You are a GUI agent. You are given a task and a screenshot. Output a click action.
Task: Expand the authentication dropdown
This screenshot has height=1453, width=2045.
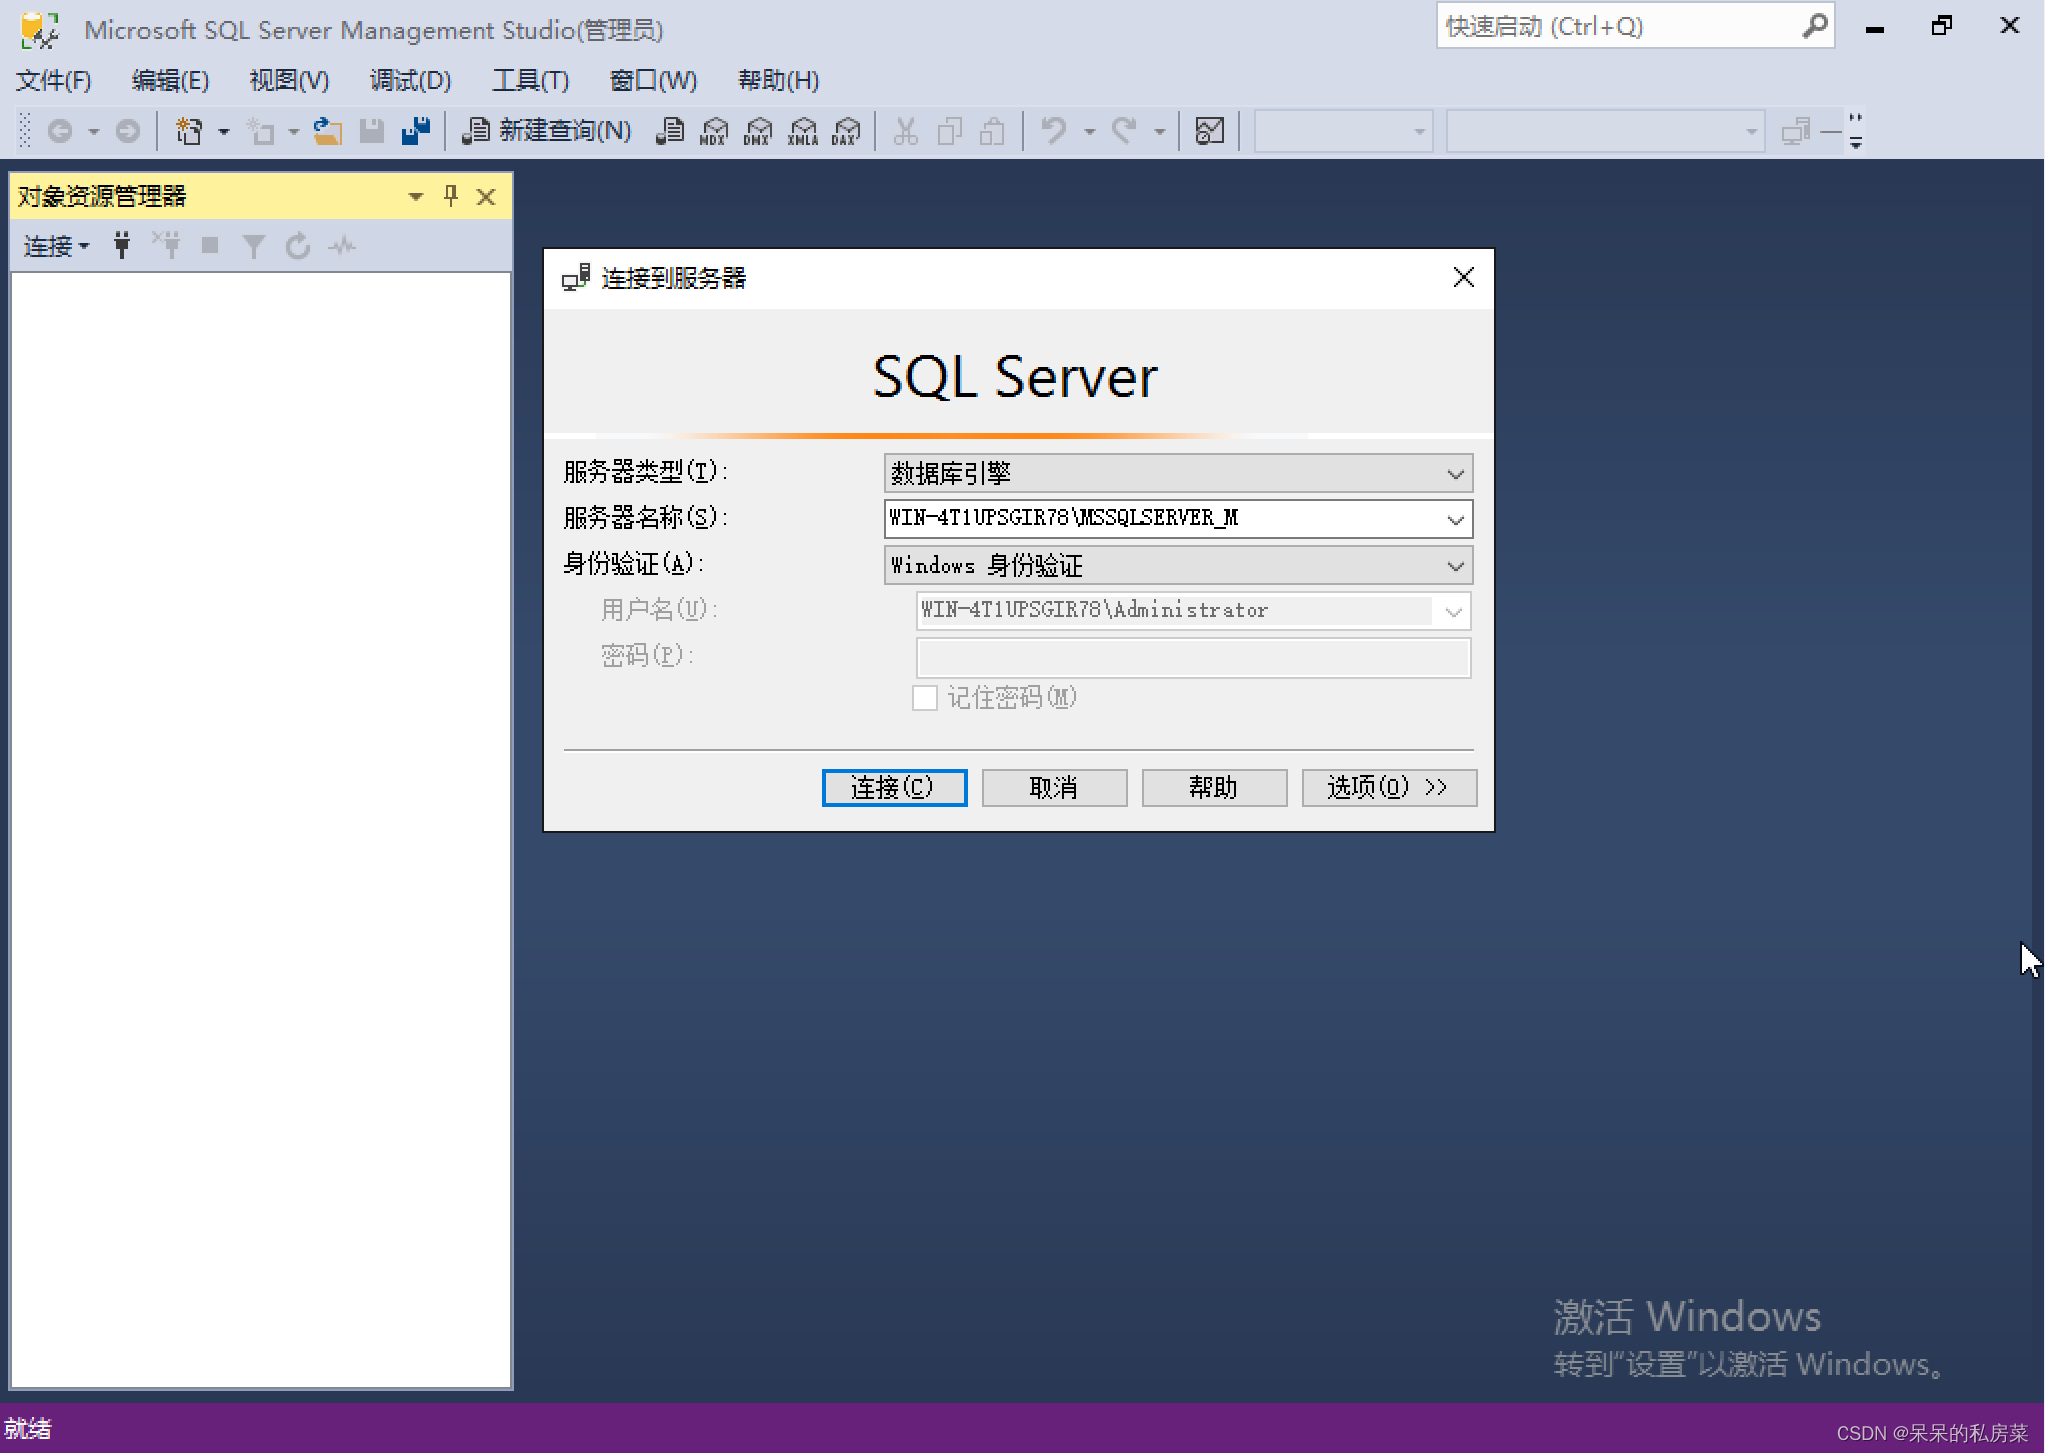[1455, 566]
